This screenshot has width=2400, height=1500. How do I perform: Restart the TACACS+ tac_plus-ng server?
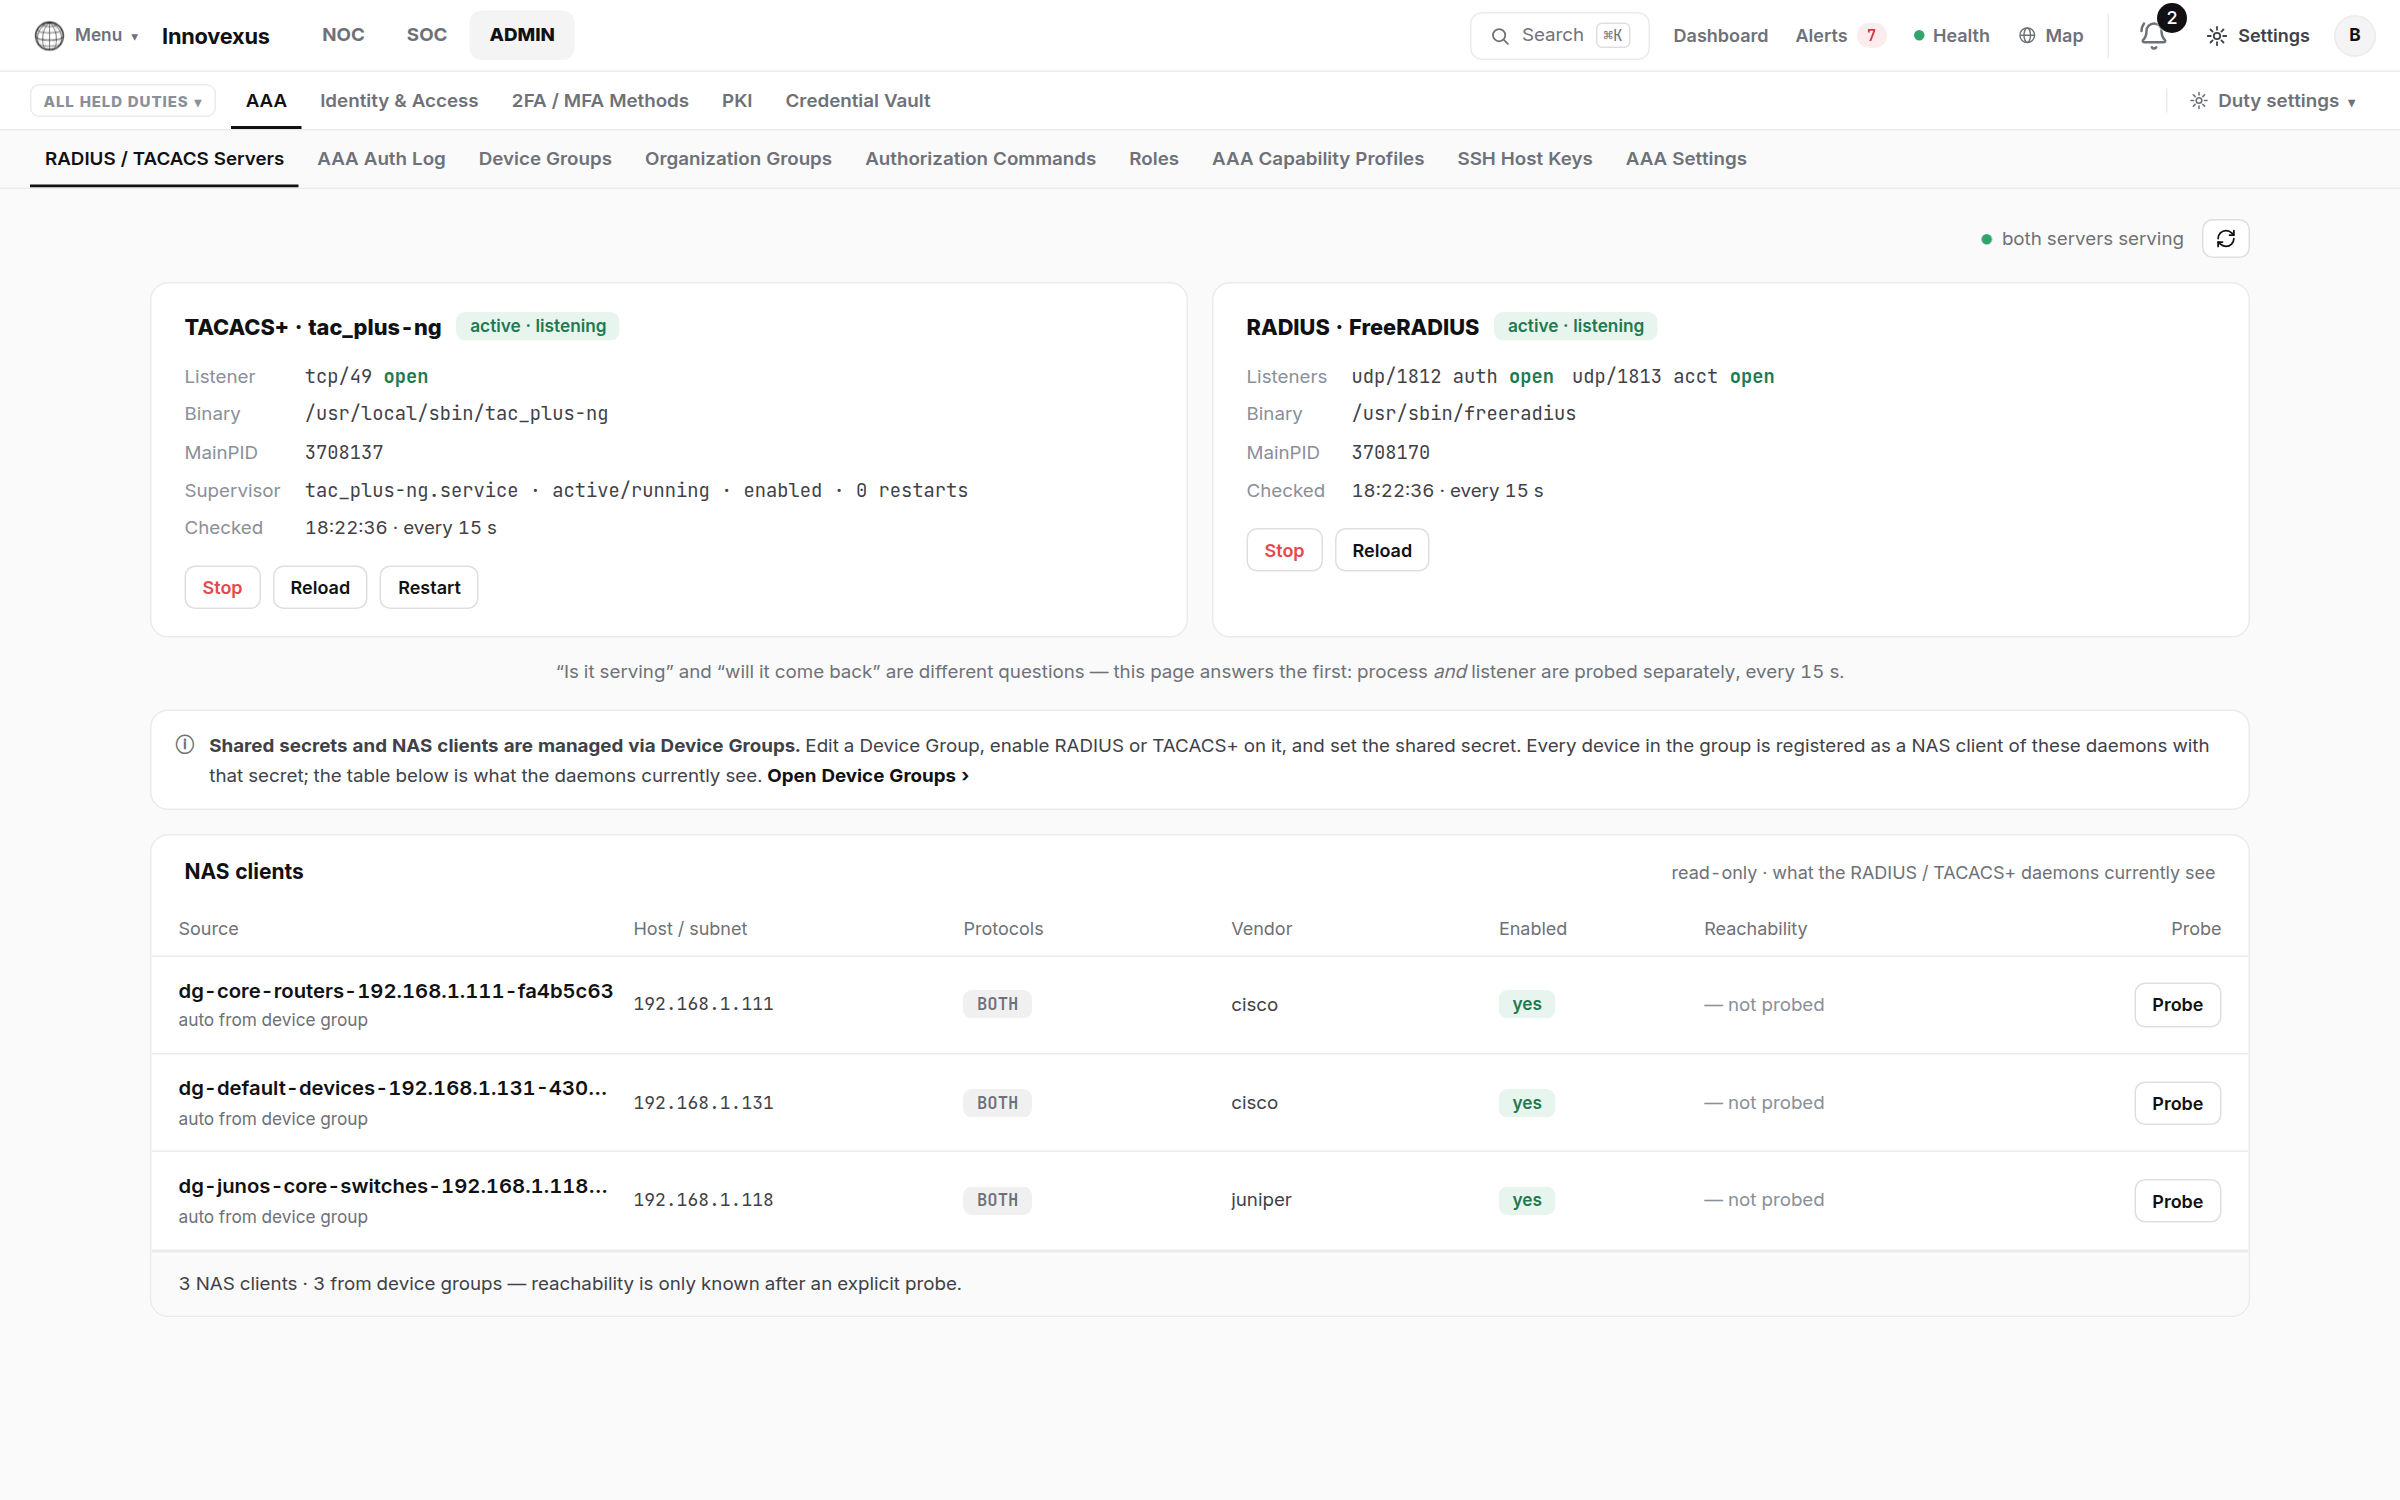tap(429, 588)
